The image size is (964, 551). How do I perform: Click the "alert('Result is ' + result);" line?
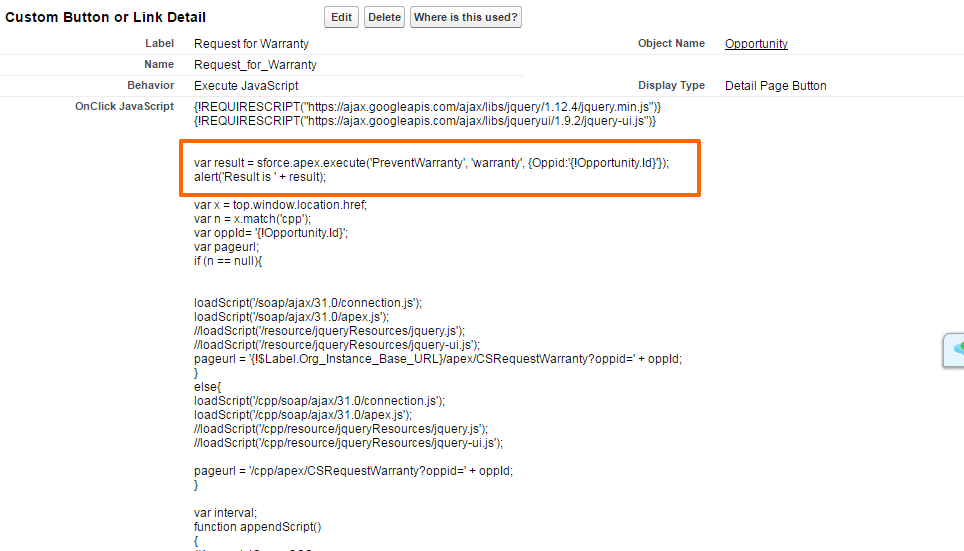point(260,176)
